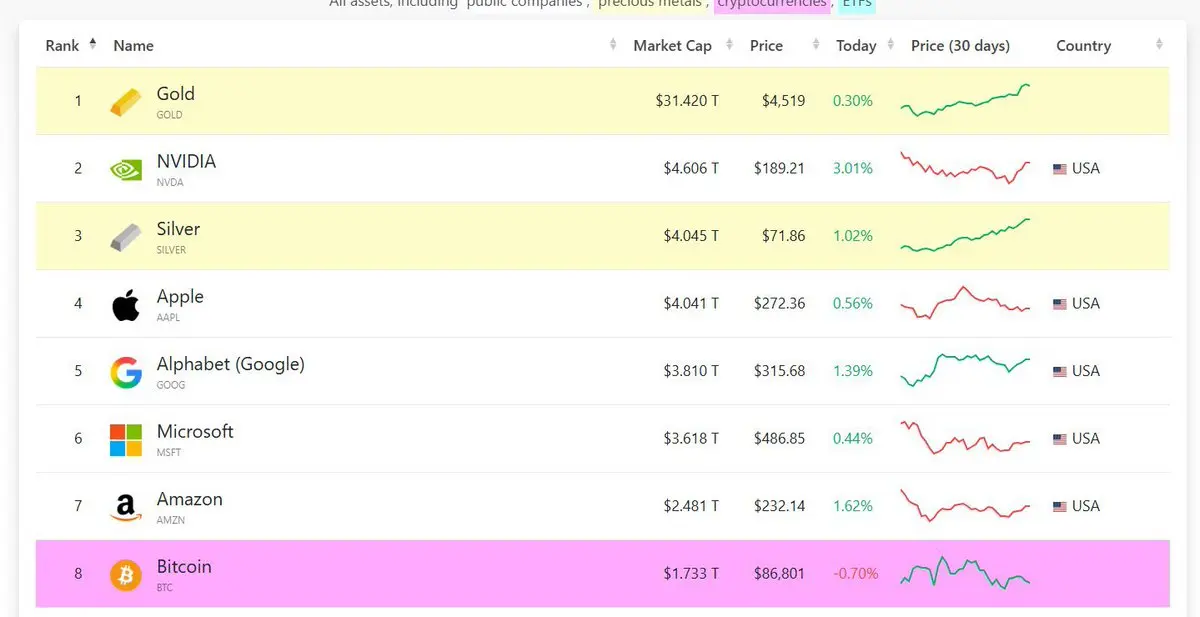Screen dimensions: 1200x617
Task: View Gold 30-day price chart
Action: coord(965,101)
